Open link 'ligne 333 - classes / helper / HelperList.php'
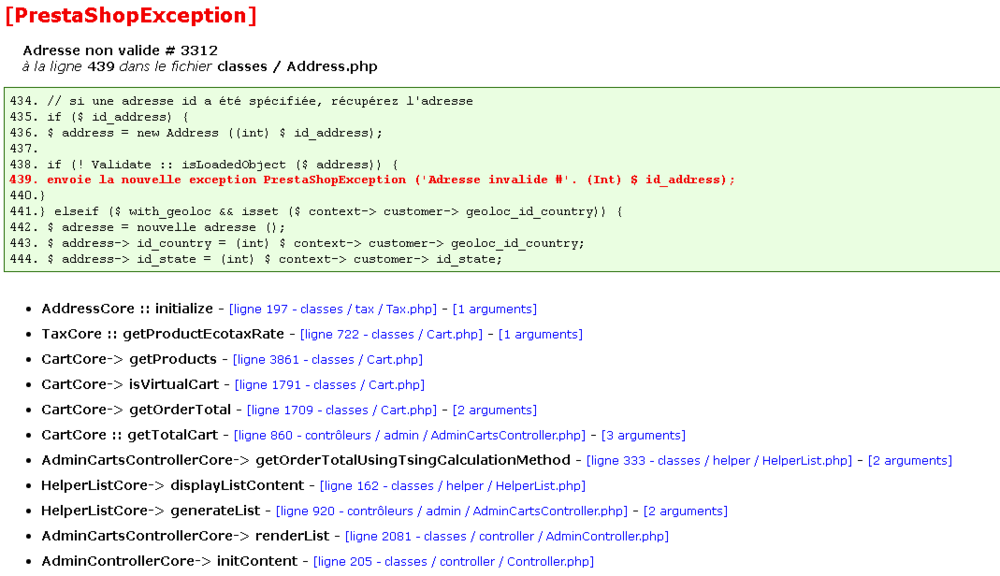Viewport: 1000px width, 576px height. [x=719, y=461]
